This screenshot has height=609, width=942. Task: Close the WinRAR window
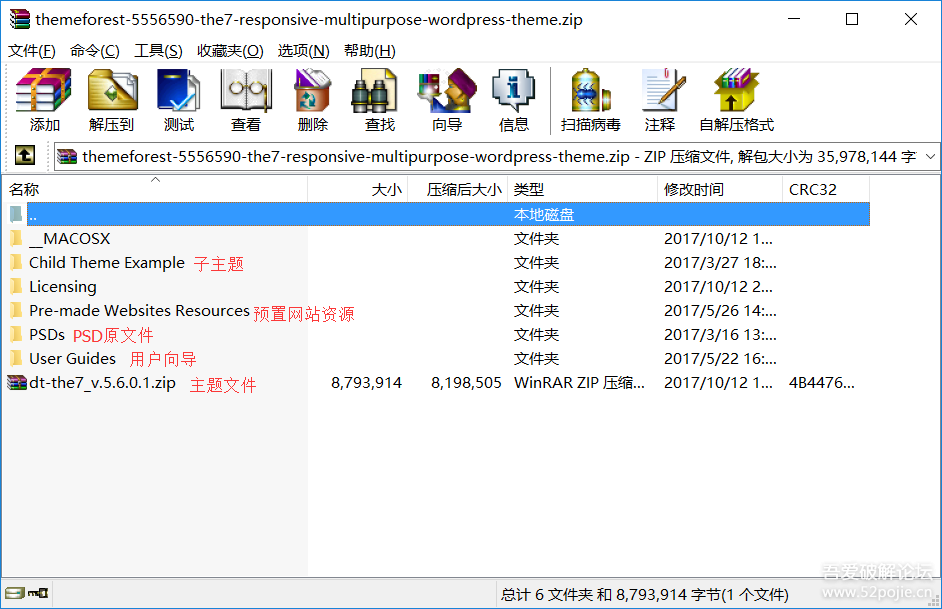point(911,19)
